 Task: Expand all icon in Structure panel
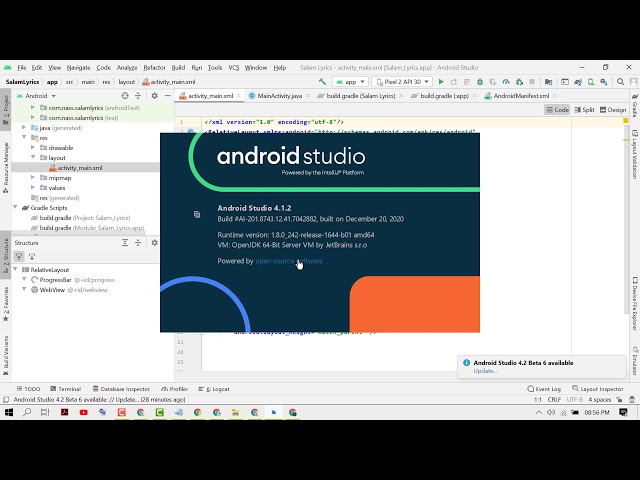click(125, 242)
